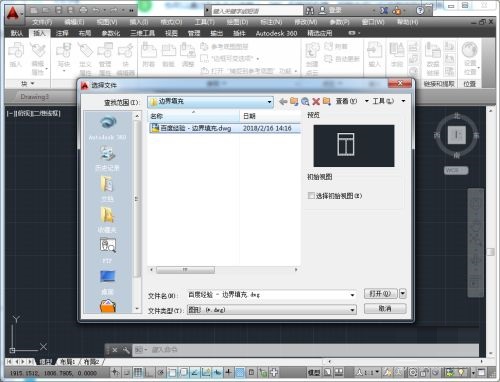Screen dimensions: 500x382
Task: Click the AutoCAD application menu logo
Action: (13, 13)
